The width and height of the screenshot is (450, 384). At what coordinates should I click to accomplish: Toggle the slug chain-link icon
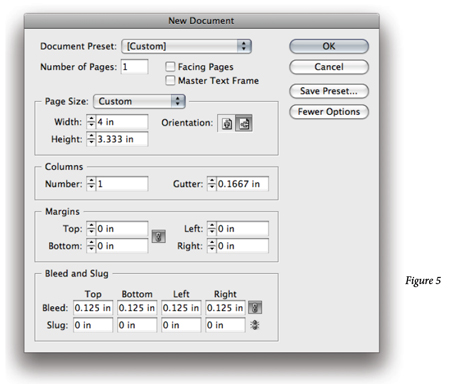tap(255, 325)
